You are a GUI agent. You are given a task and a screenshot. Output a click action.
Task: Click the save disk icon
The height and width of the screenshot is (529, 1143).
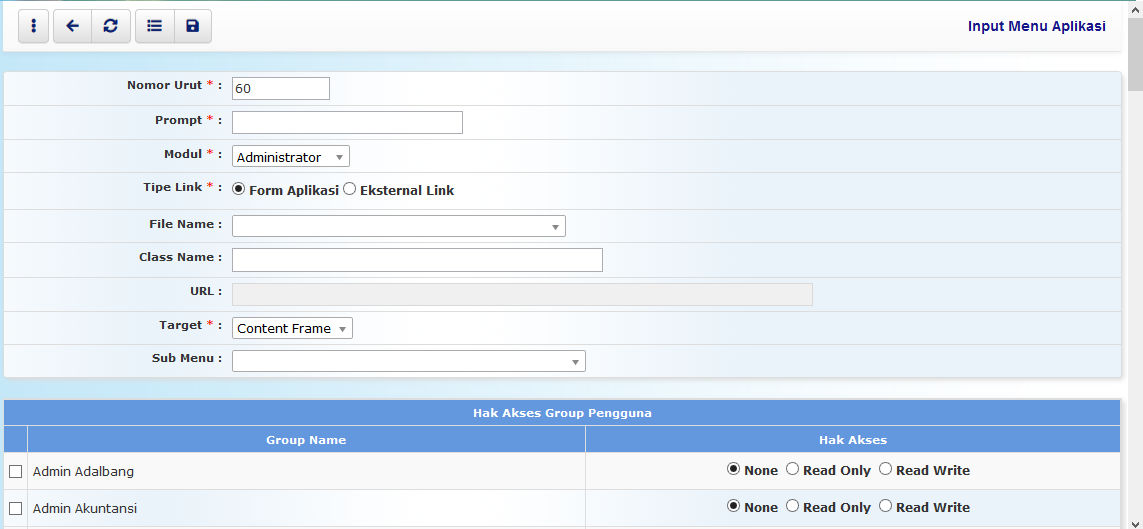pyautogui.click(x=193, y=27)
